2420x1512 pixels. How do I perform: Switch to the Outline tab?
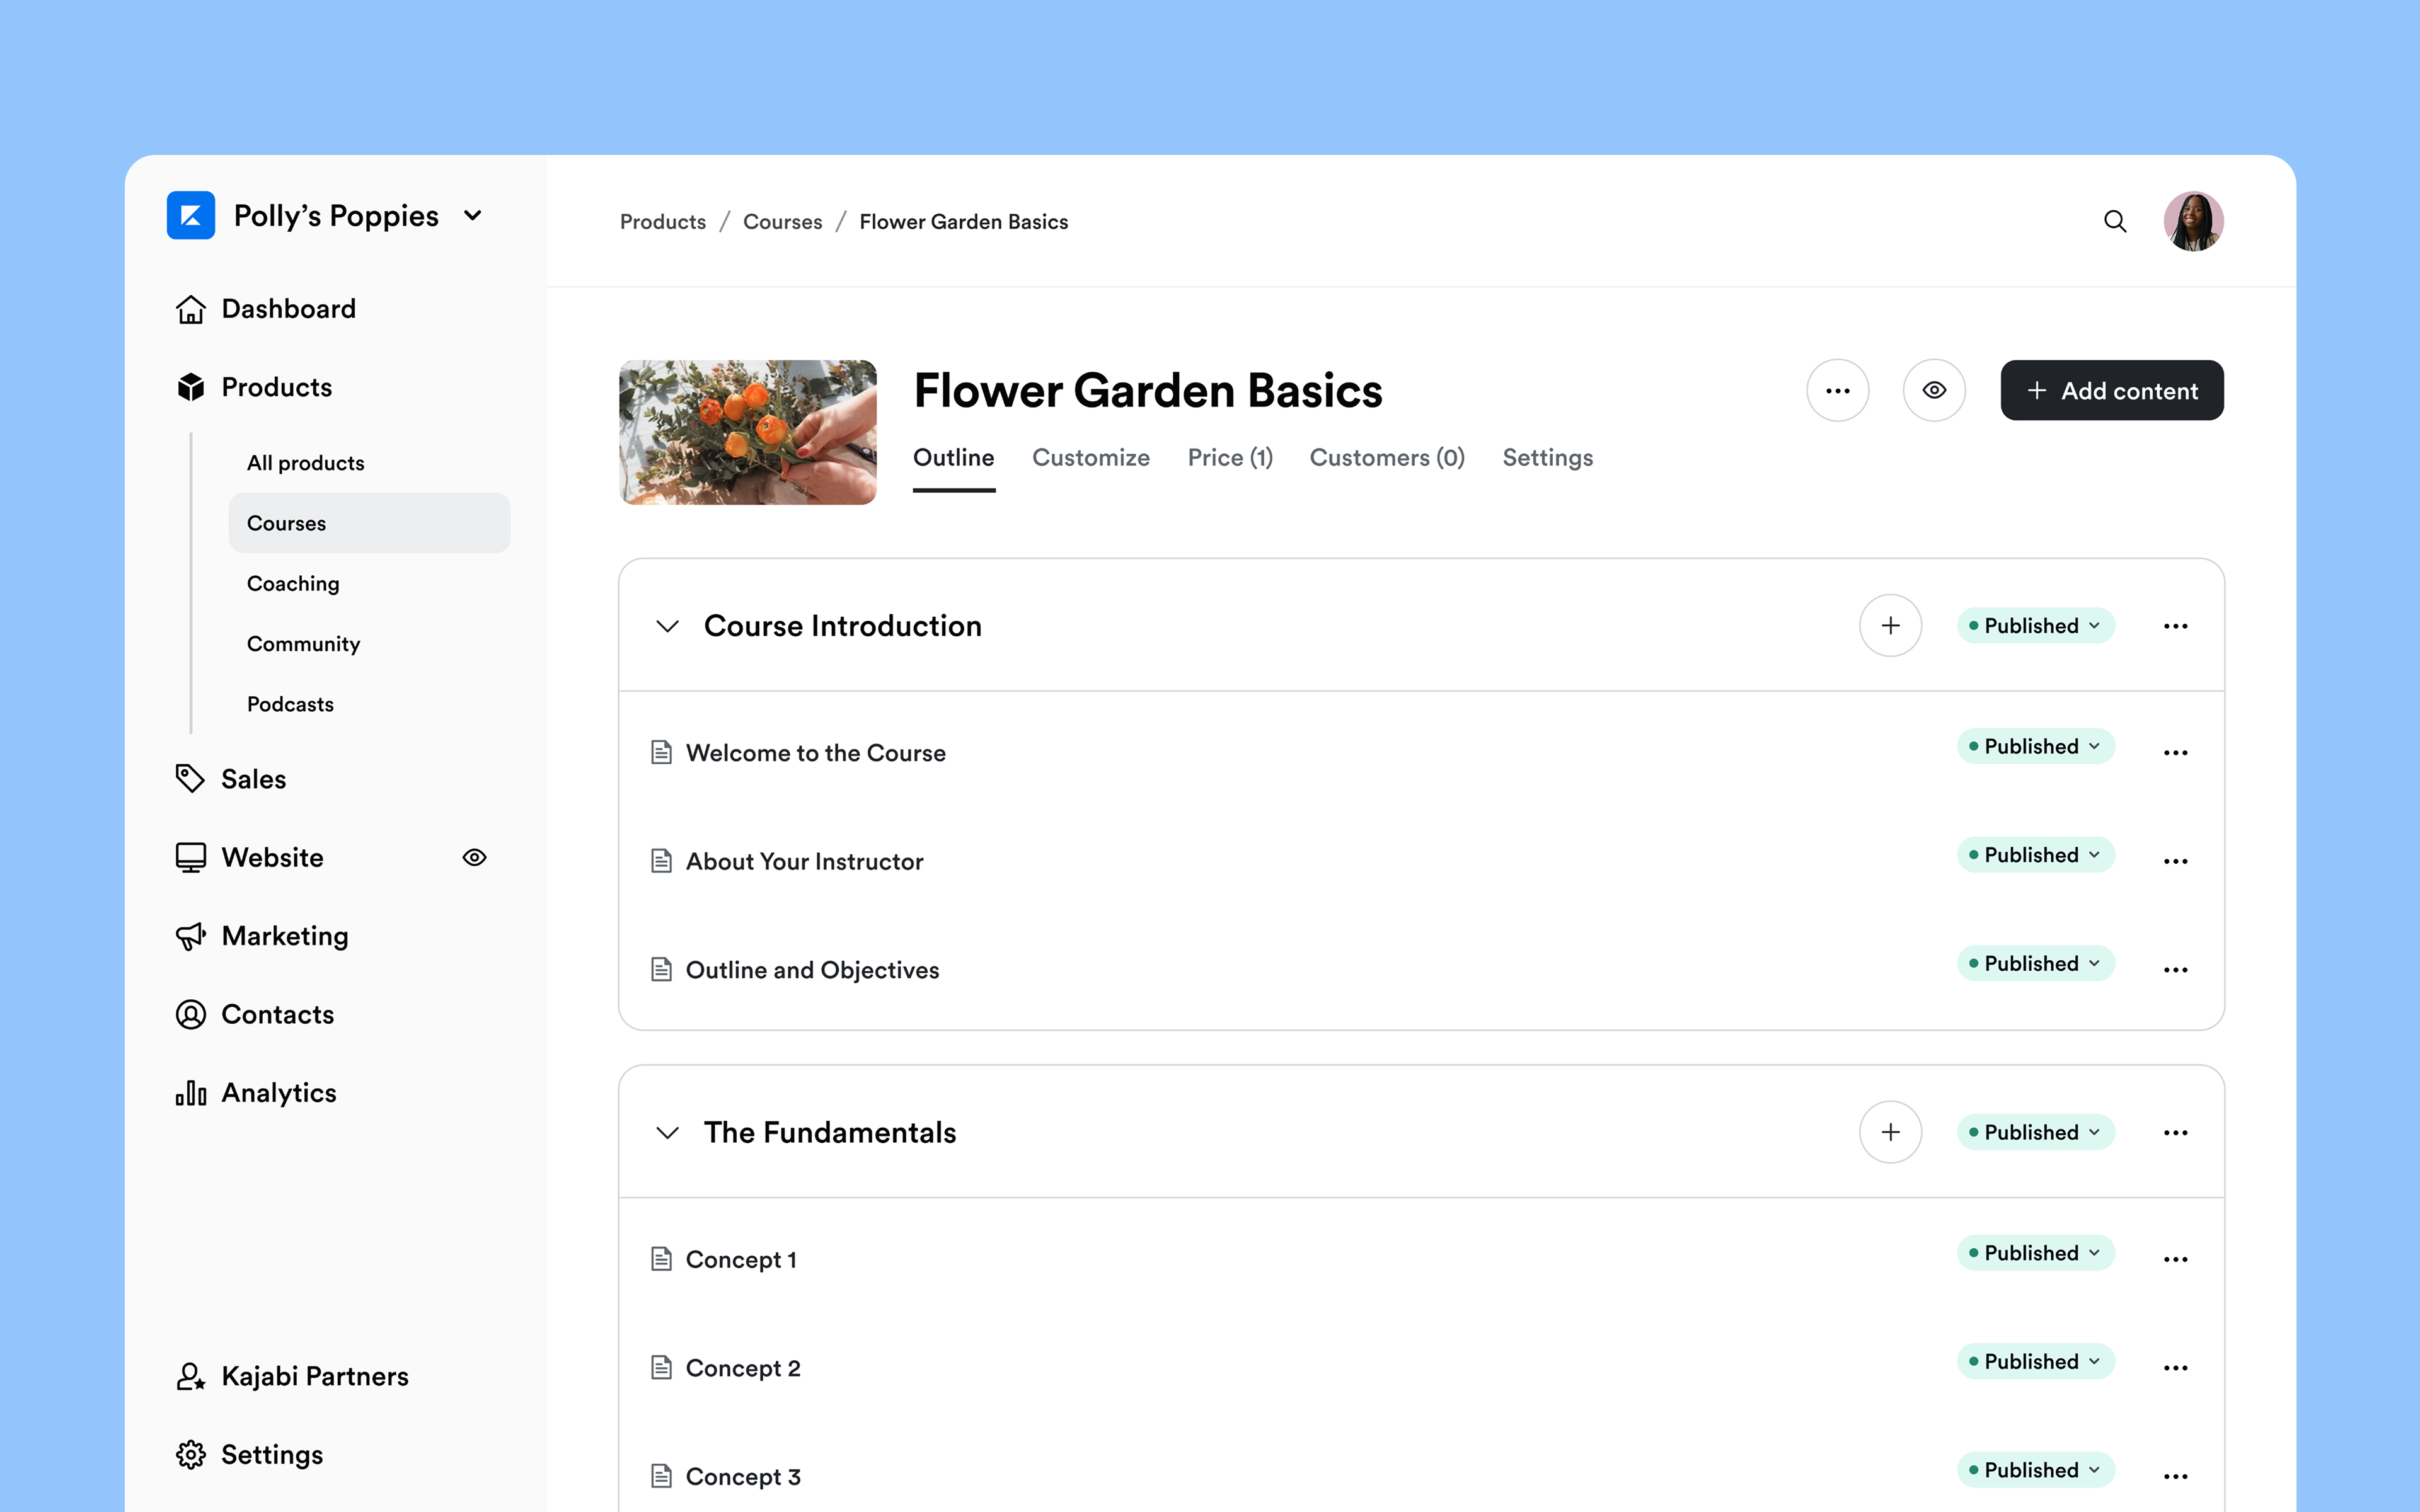954,458
